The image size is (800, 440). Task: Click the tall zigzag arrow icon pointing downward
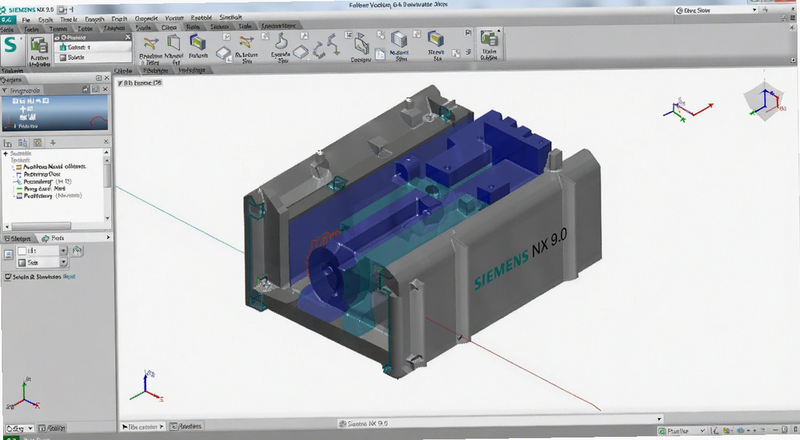(x=333, y=44)
